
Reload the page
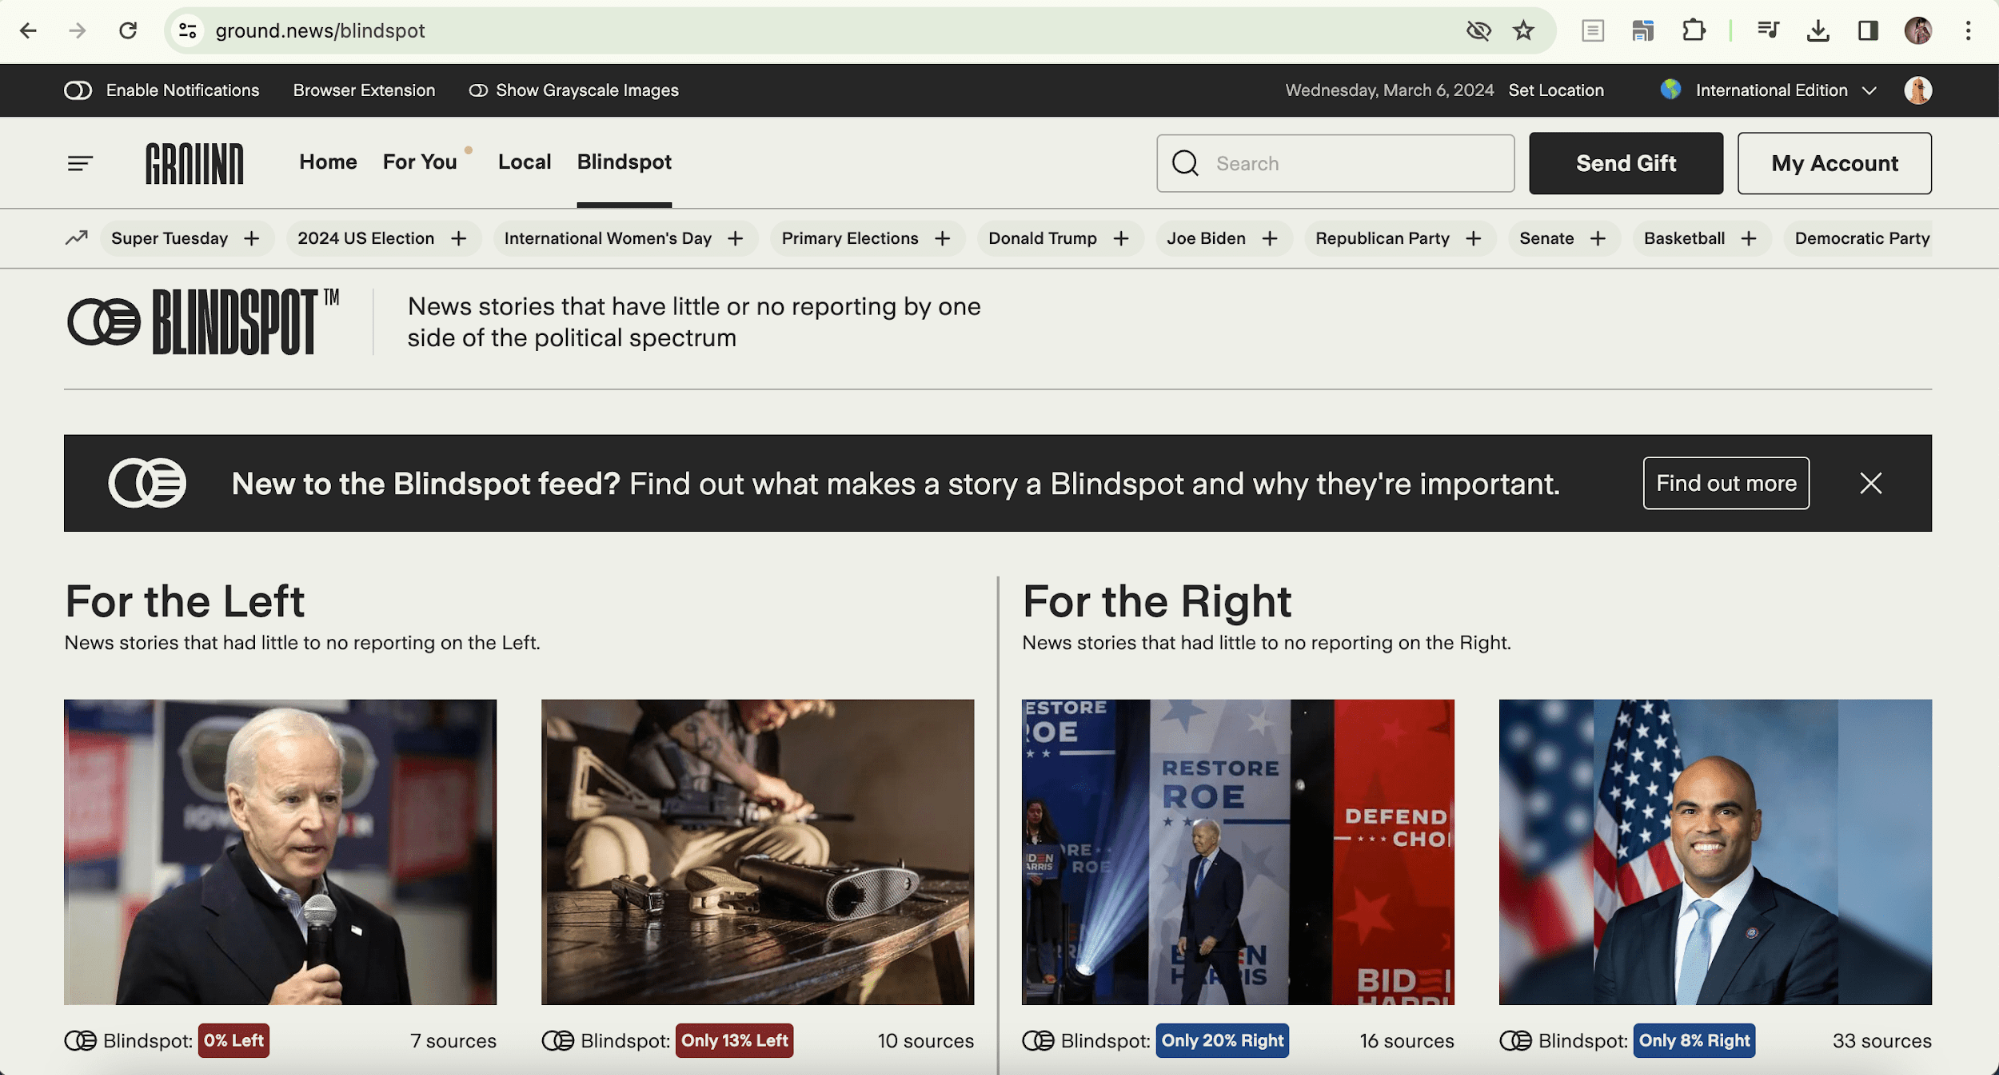pos(128,31)
